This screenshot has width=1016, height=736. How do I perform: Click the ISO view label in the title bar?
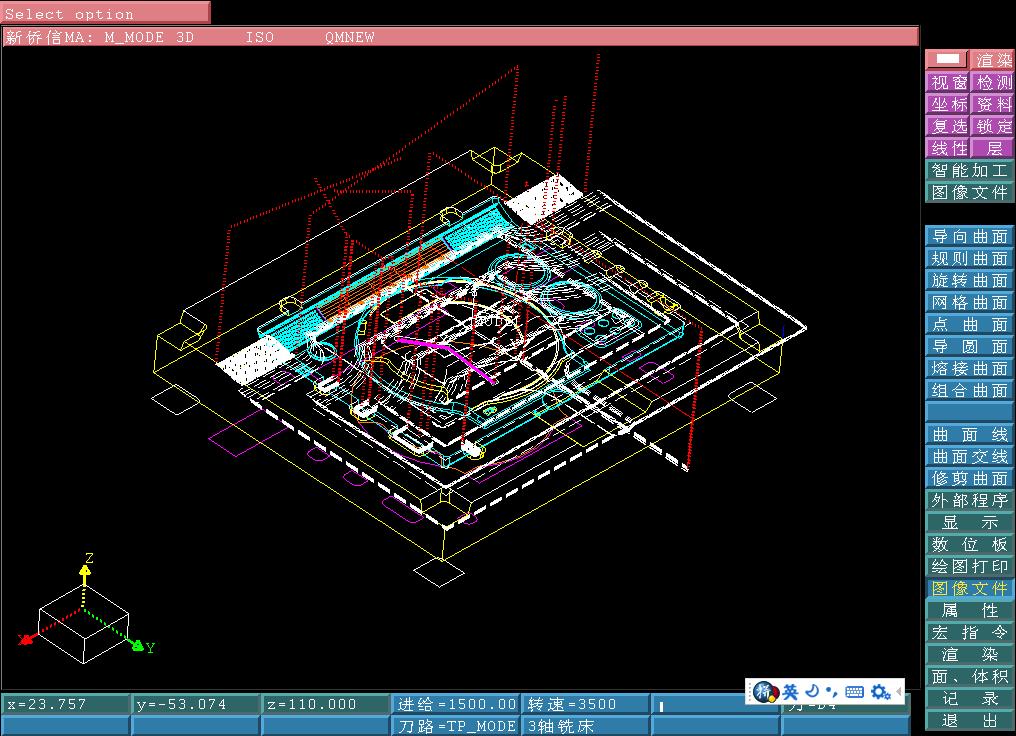click(260, 37)
